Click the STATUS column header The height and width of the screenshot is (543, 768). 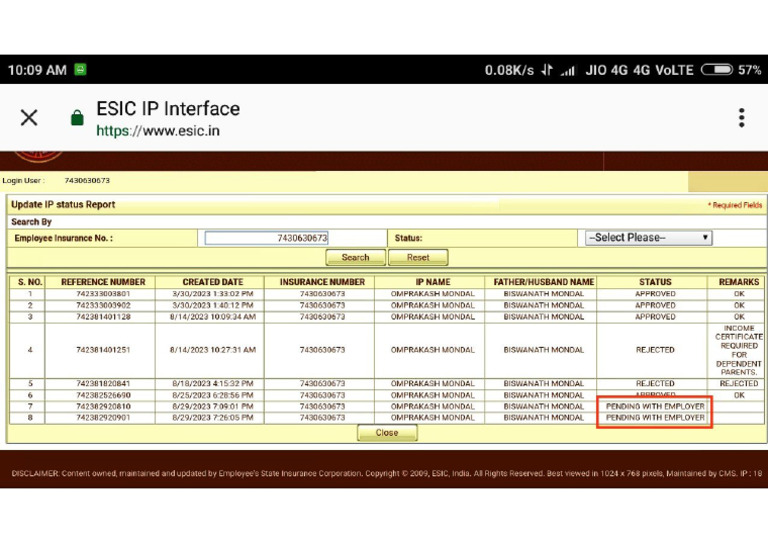coord(655,282)
